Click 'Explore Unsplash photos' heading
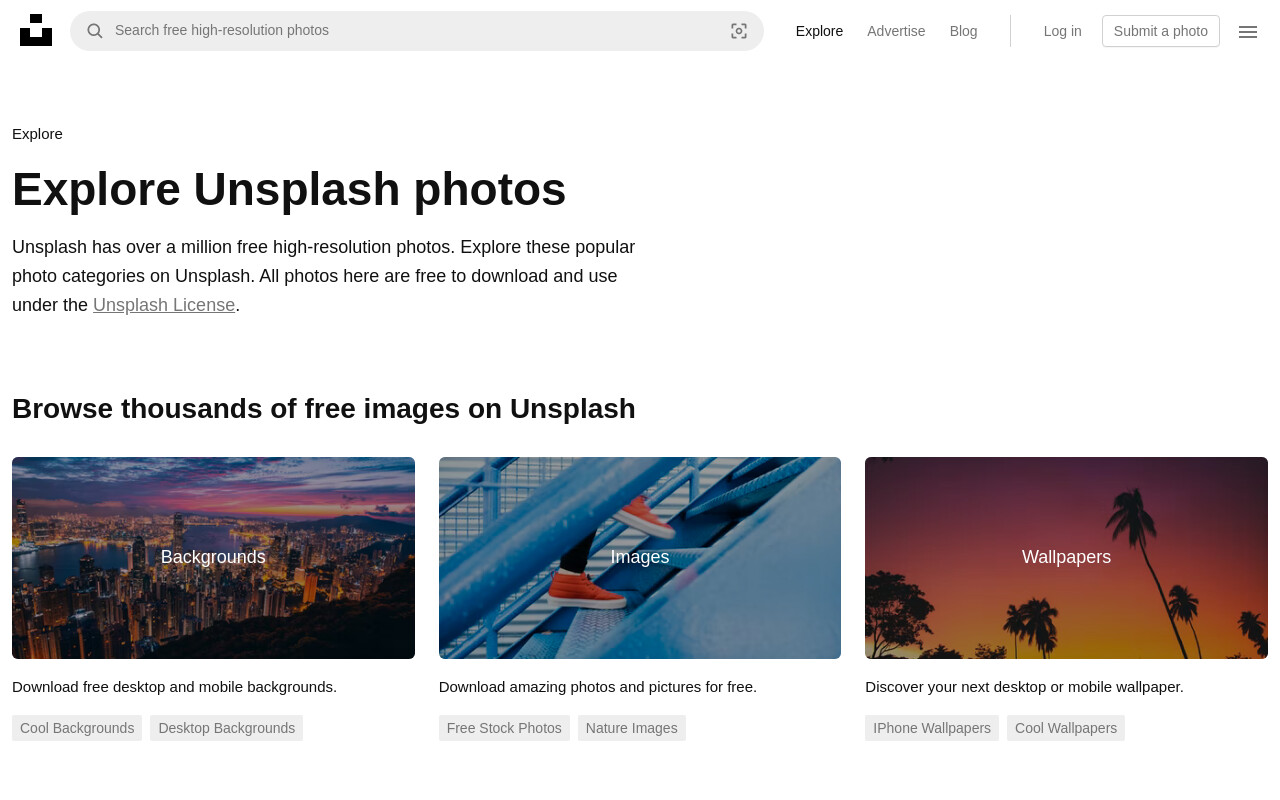This screenshot has height=800, width=1280. click(289, 190)
